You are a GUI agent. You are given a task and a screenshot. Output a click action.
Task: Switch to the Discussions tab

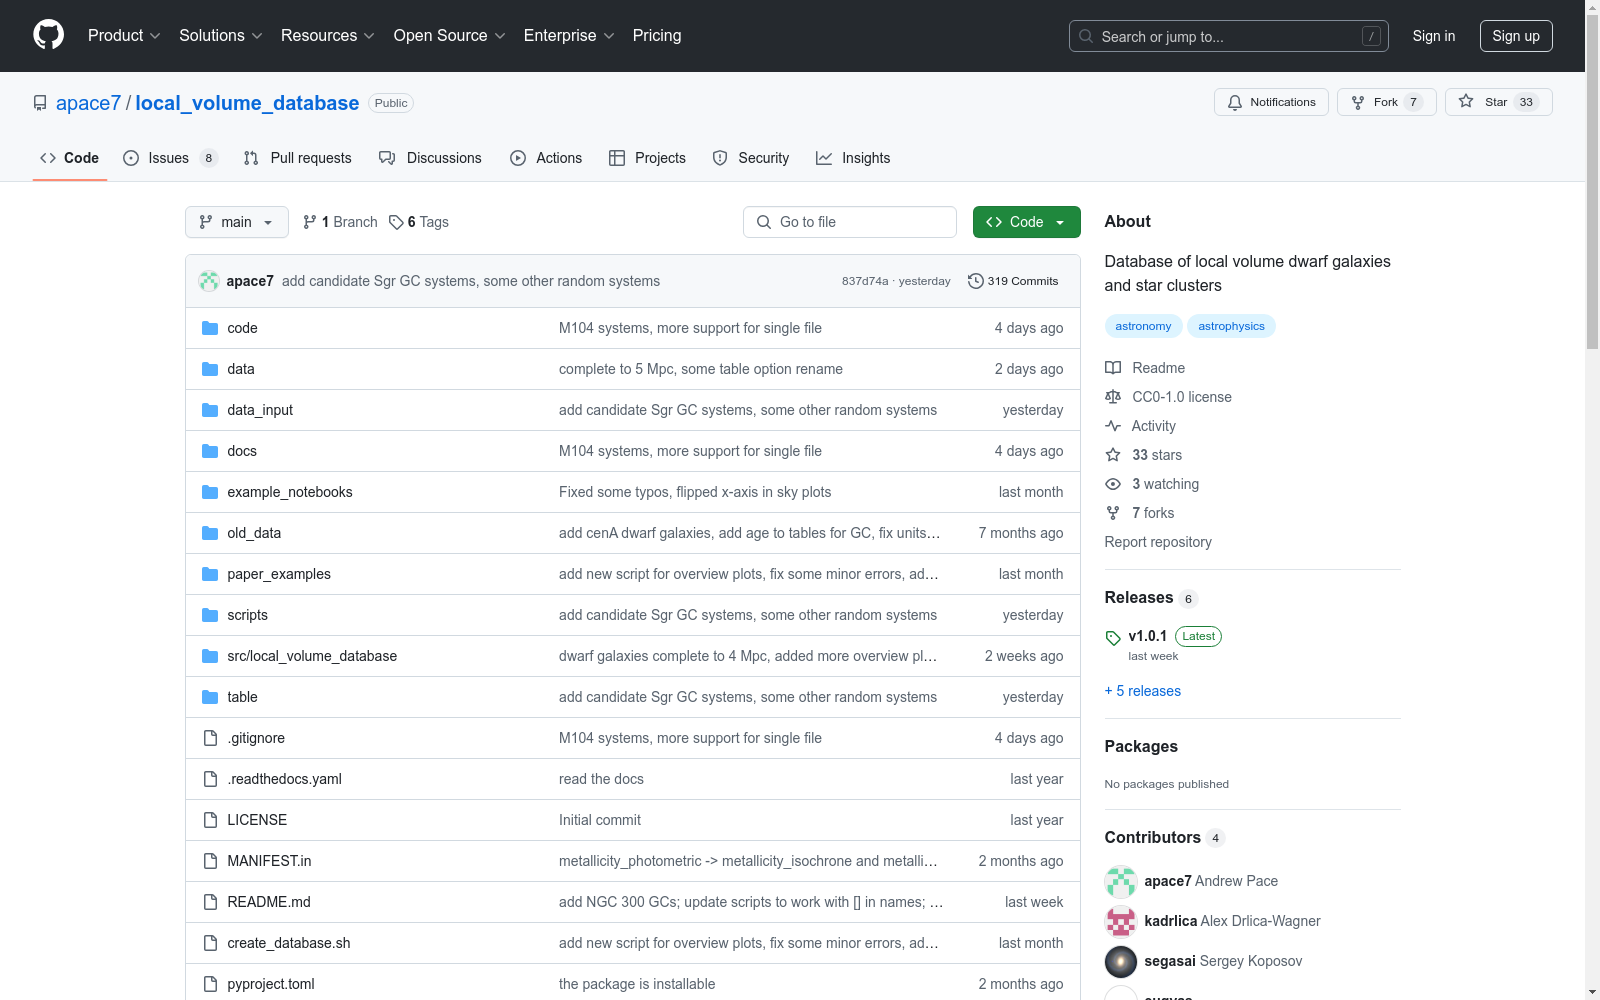430,158
